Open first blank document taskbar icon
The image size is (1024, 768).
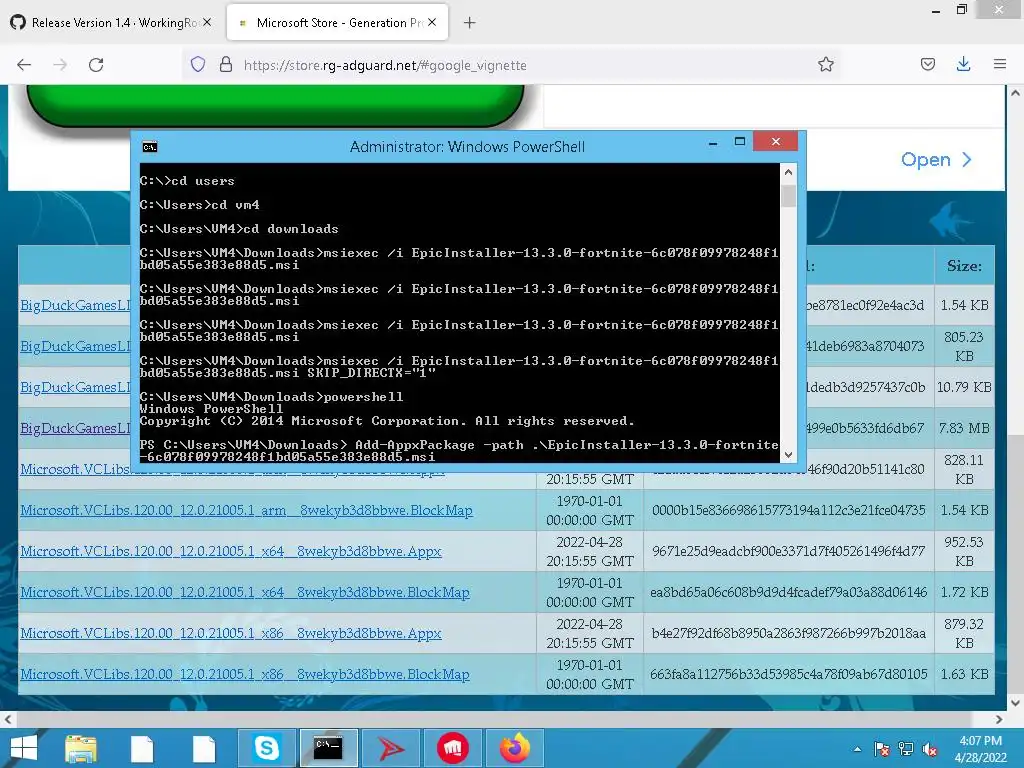[142, 748]
